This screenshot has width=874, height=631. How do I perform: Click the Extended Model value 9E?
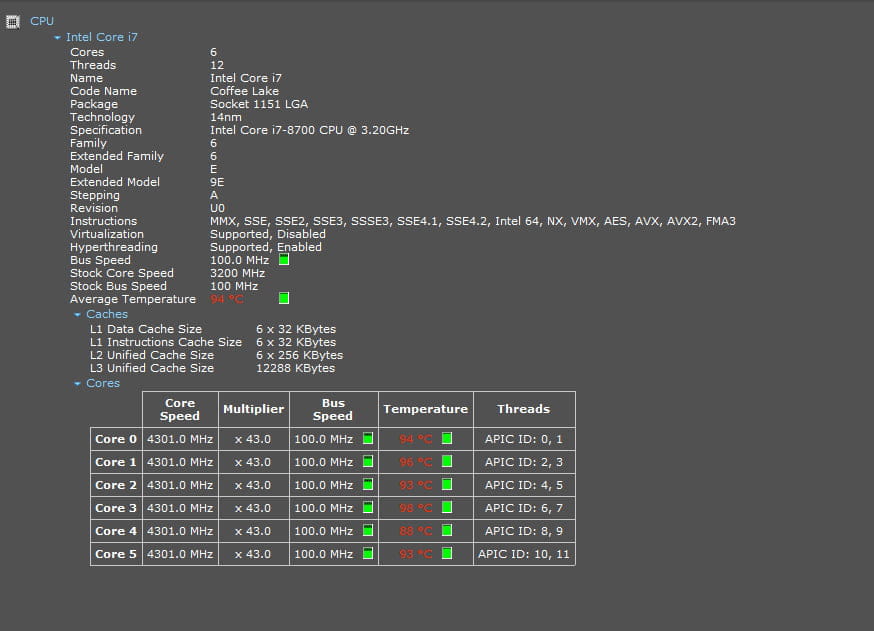[x=217, y=182]
